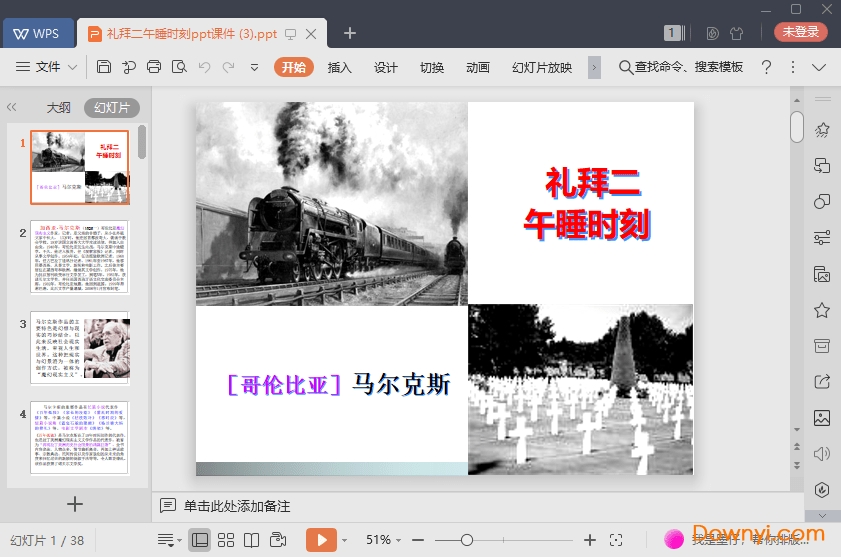The image size is (841, 557).
Task: Click the 未登录 login button
Action: (x=800, y=32)
